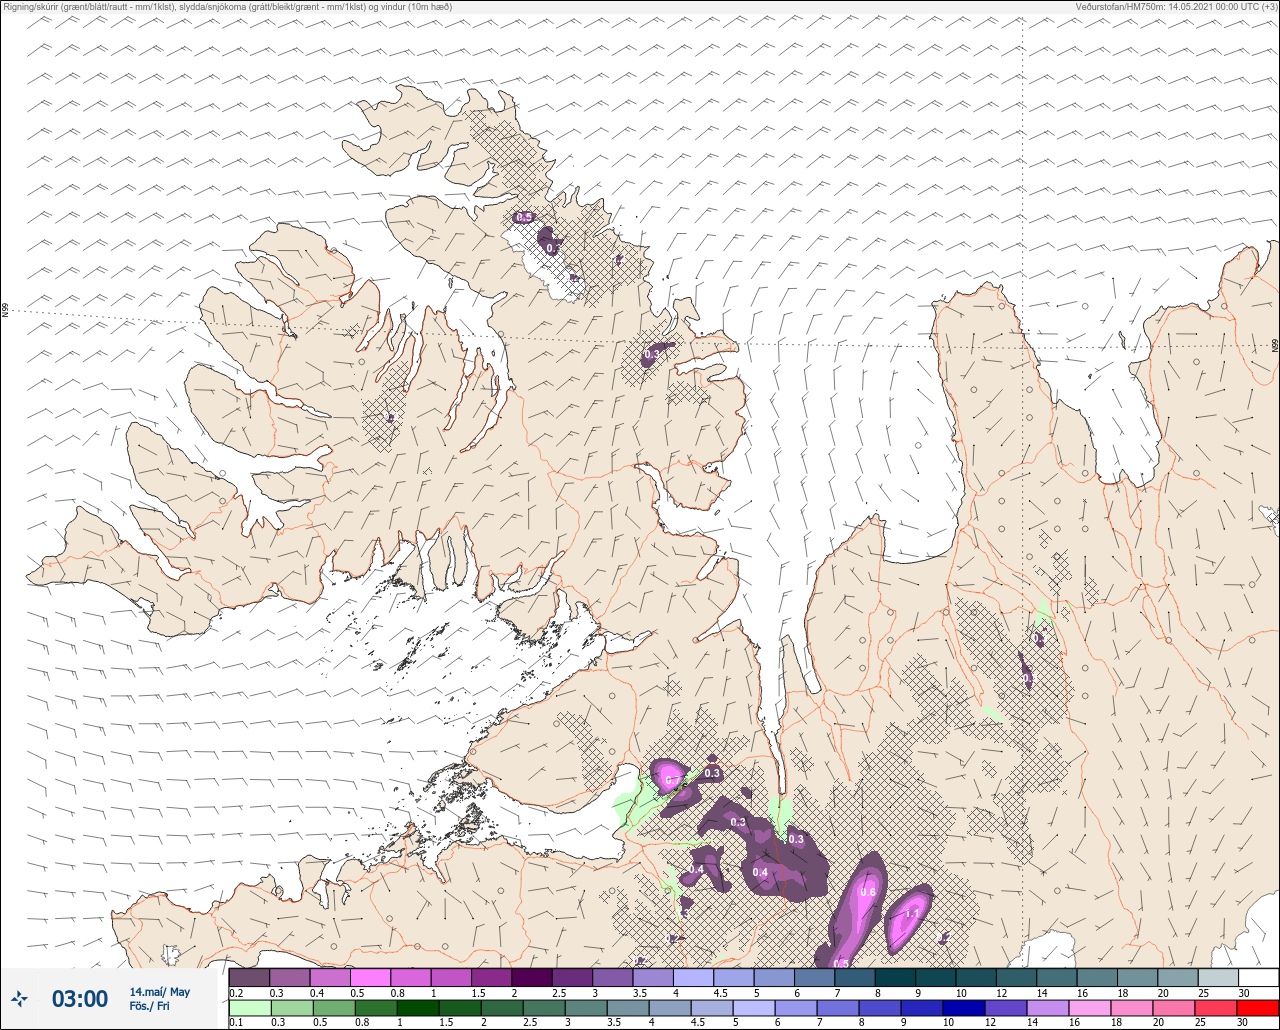Select the top-row legend swatch starting at 12
Image resolution: width=1280 pixels, height=1030 pixels.
[1015, 977]
